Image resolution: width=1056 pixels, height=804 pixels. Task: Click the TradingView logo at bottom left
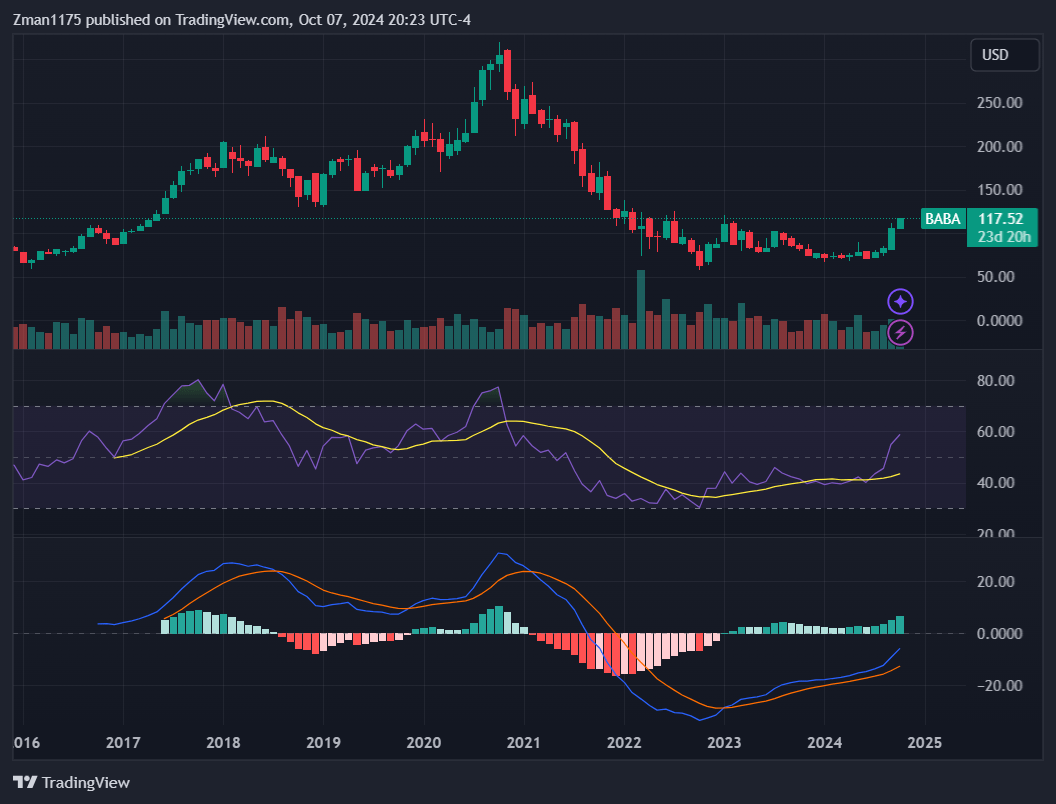point(71,782)
